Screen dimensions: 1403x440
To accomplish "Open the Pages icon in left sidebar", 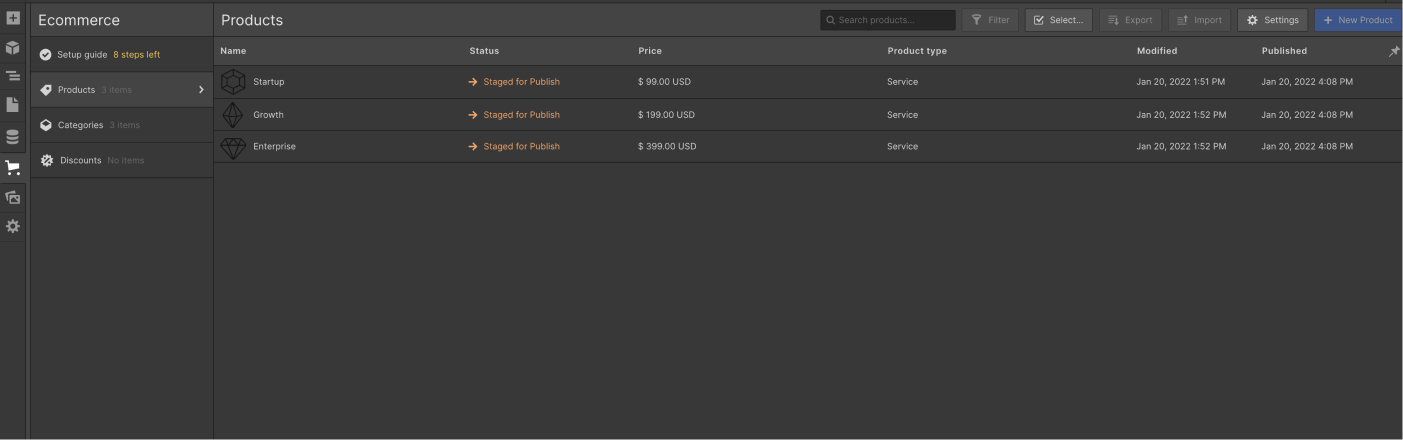I will pyautogui.click(x=13, y=105).
